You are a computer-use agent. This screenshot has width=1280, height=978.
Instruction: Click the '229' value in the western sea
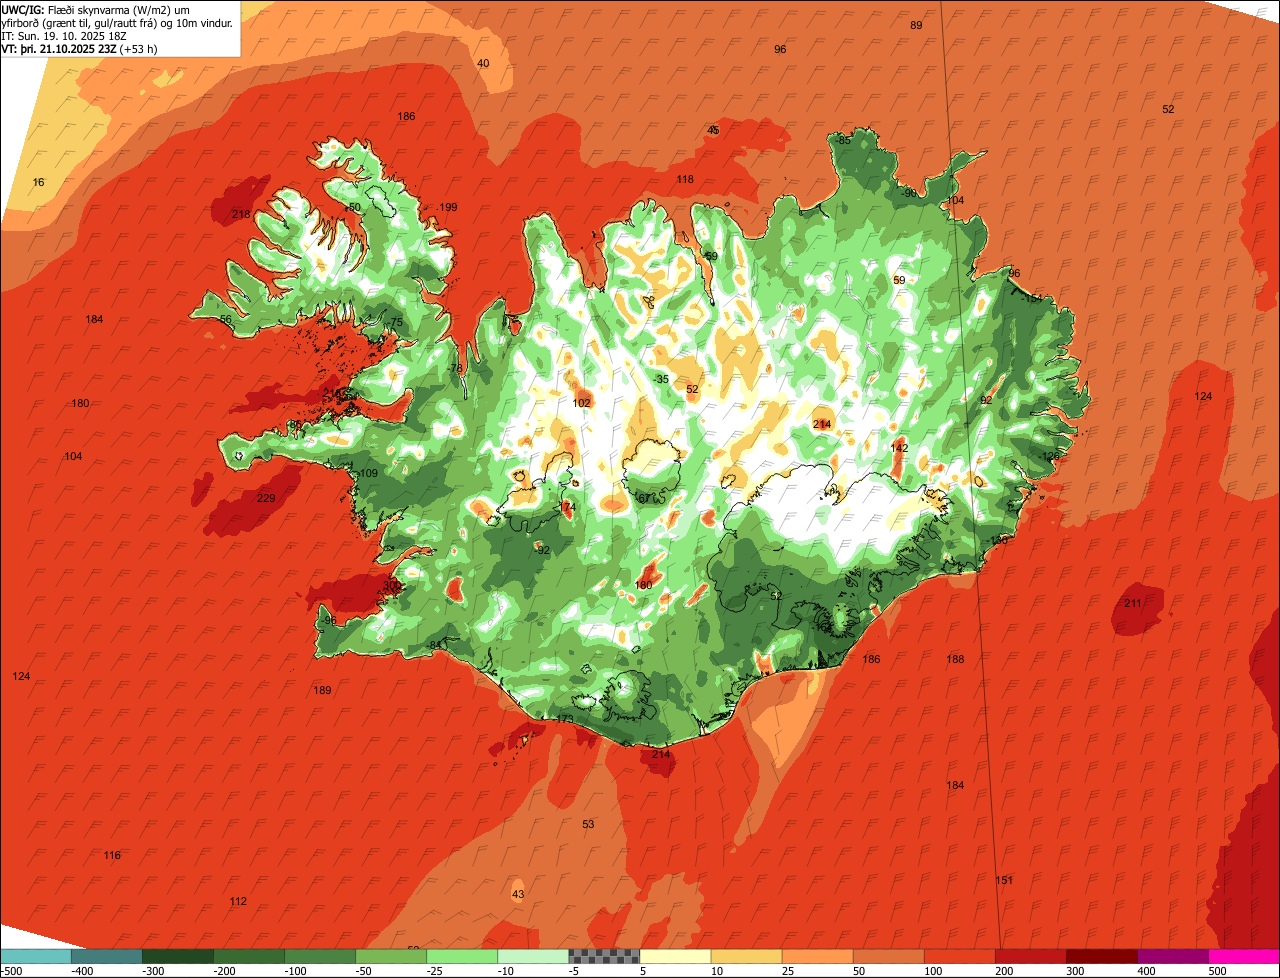(266, 498)
